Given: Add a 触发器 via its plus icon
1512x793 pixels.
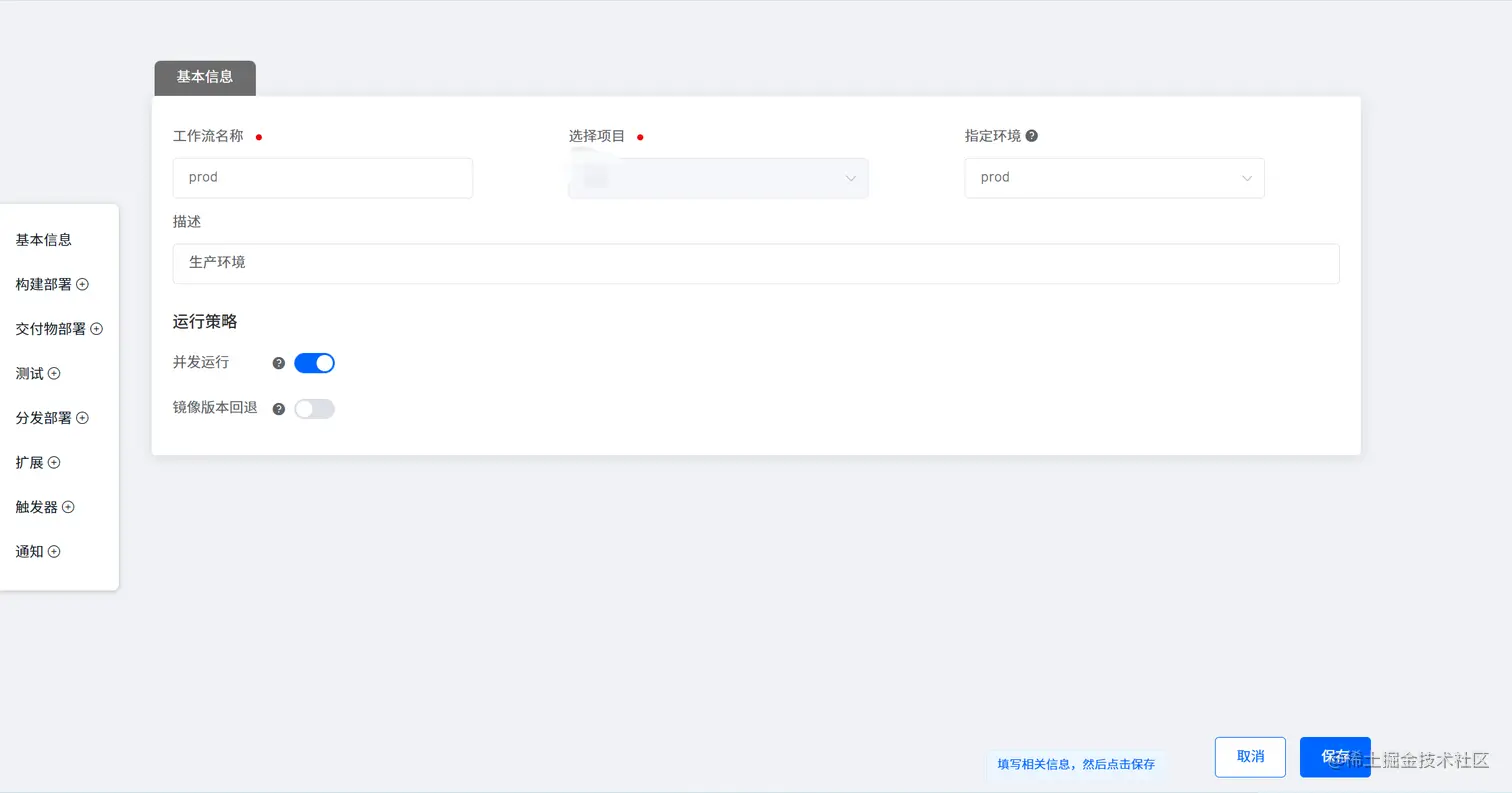Looking at the screenshot, I should (x=69, y=507).
